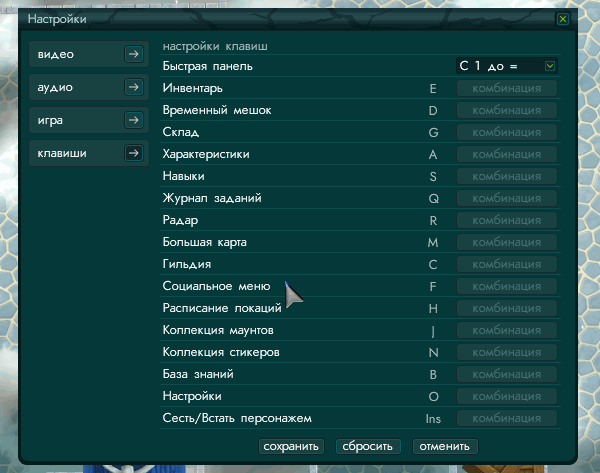The width and height of the screenshot is (600, 473).
Task: Click key N for Коллекция стикеров
Action: pyautogui.click(x=434, y=352)
